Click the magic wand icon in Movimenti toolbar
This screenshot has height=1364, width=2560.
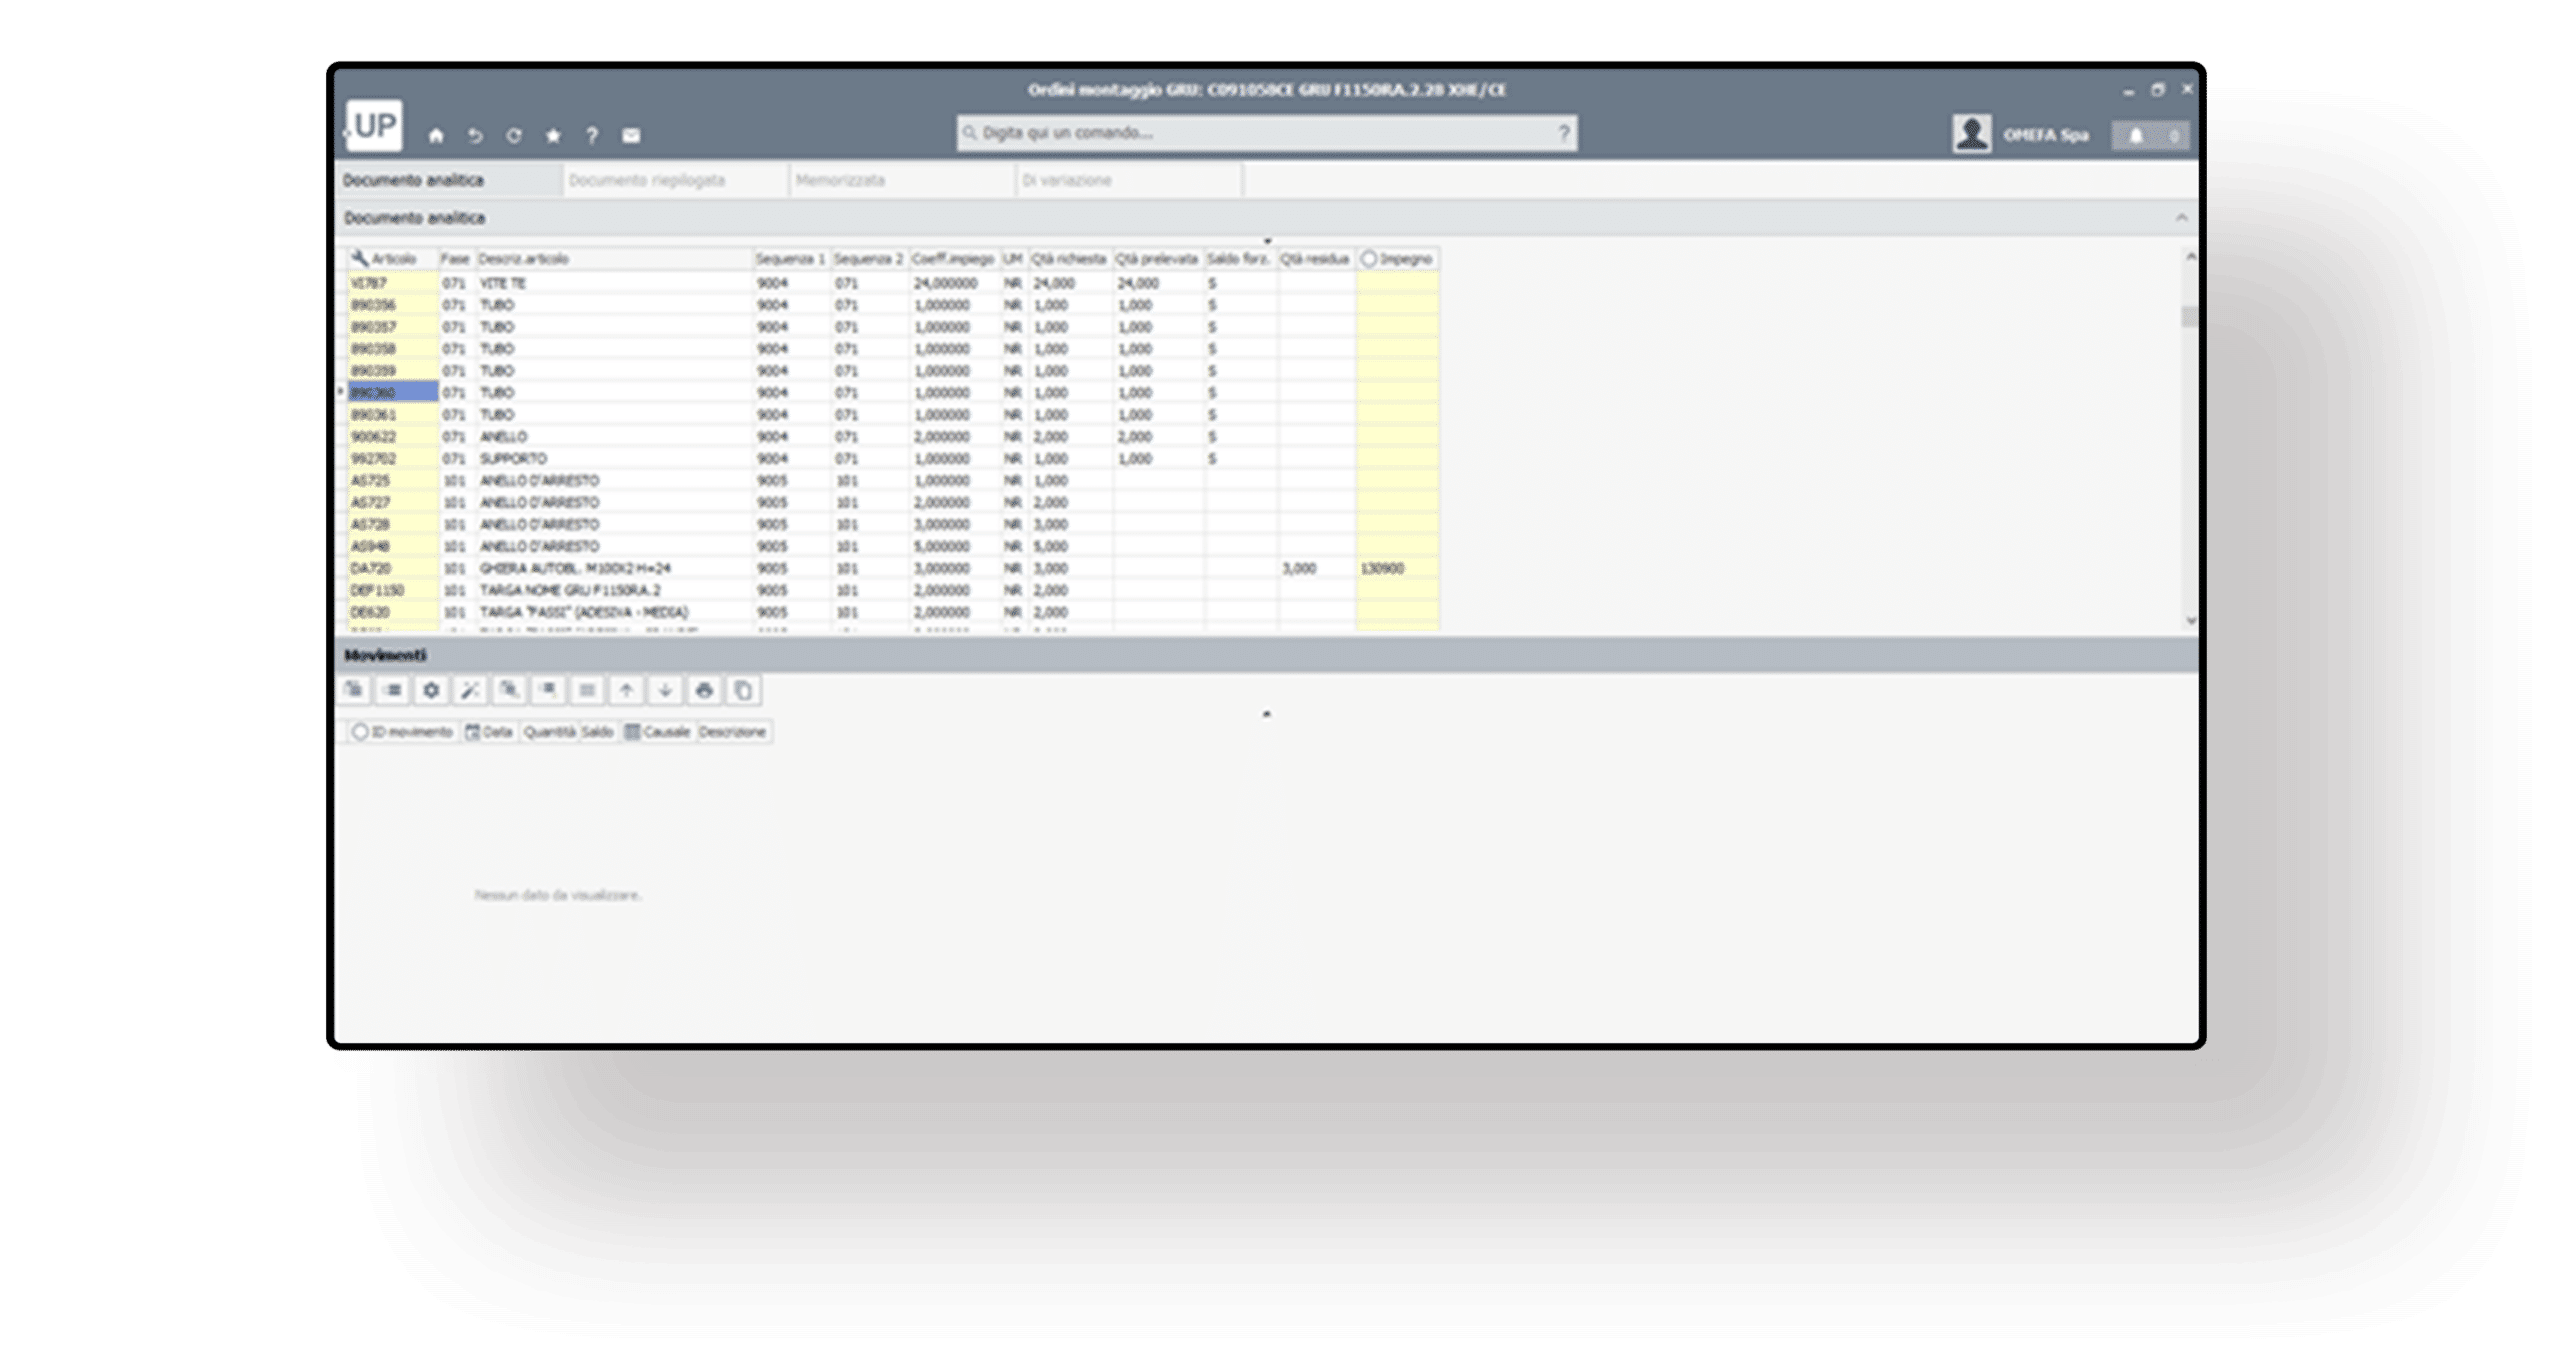click(470, 690)
